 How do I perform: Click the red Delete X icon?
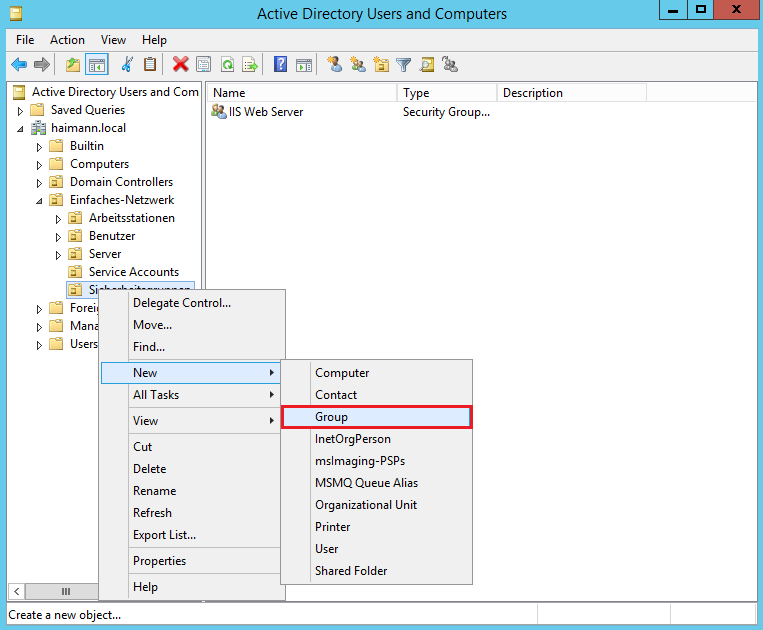181,64
